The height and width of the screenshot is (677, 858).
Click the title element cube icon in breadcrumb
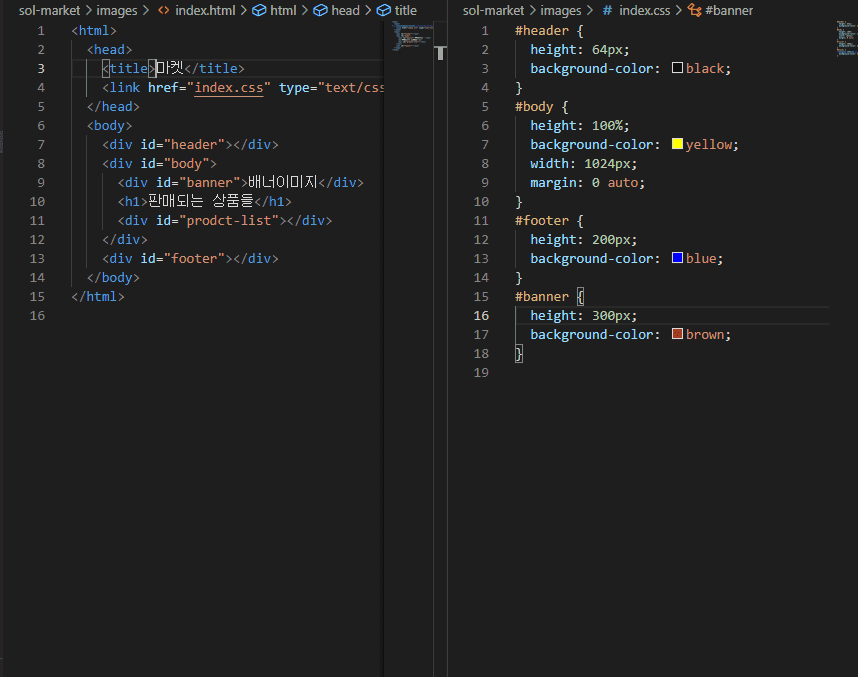click(x=384, y=10)
